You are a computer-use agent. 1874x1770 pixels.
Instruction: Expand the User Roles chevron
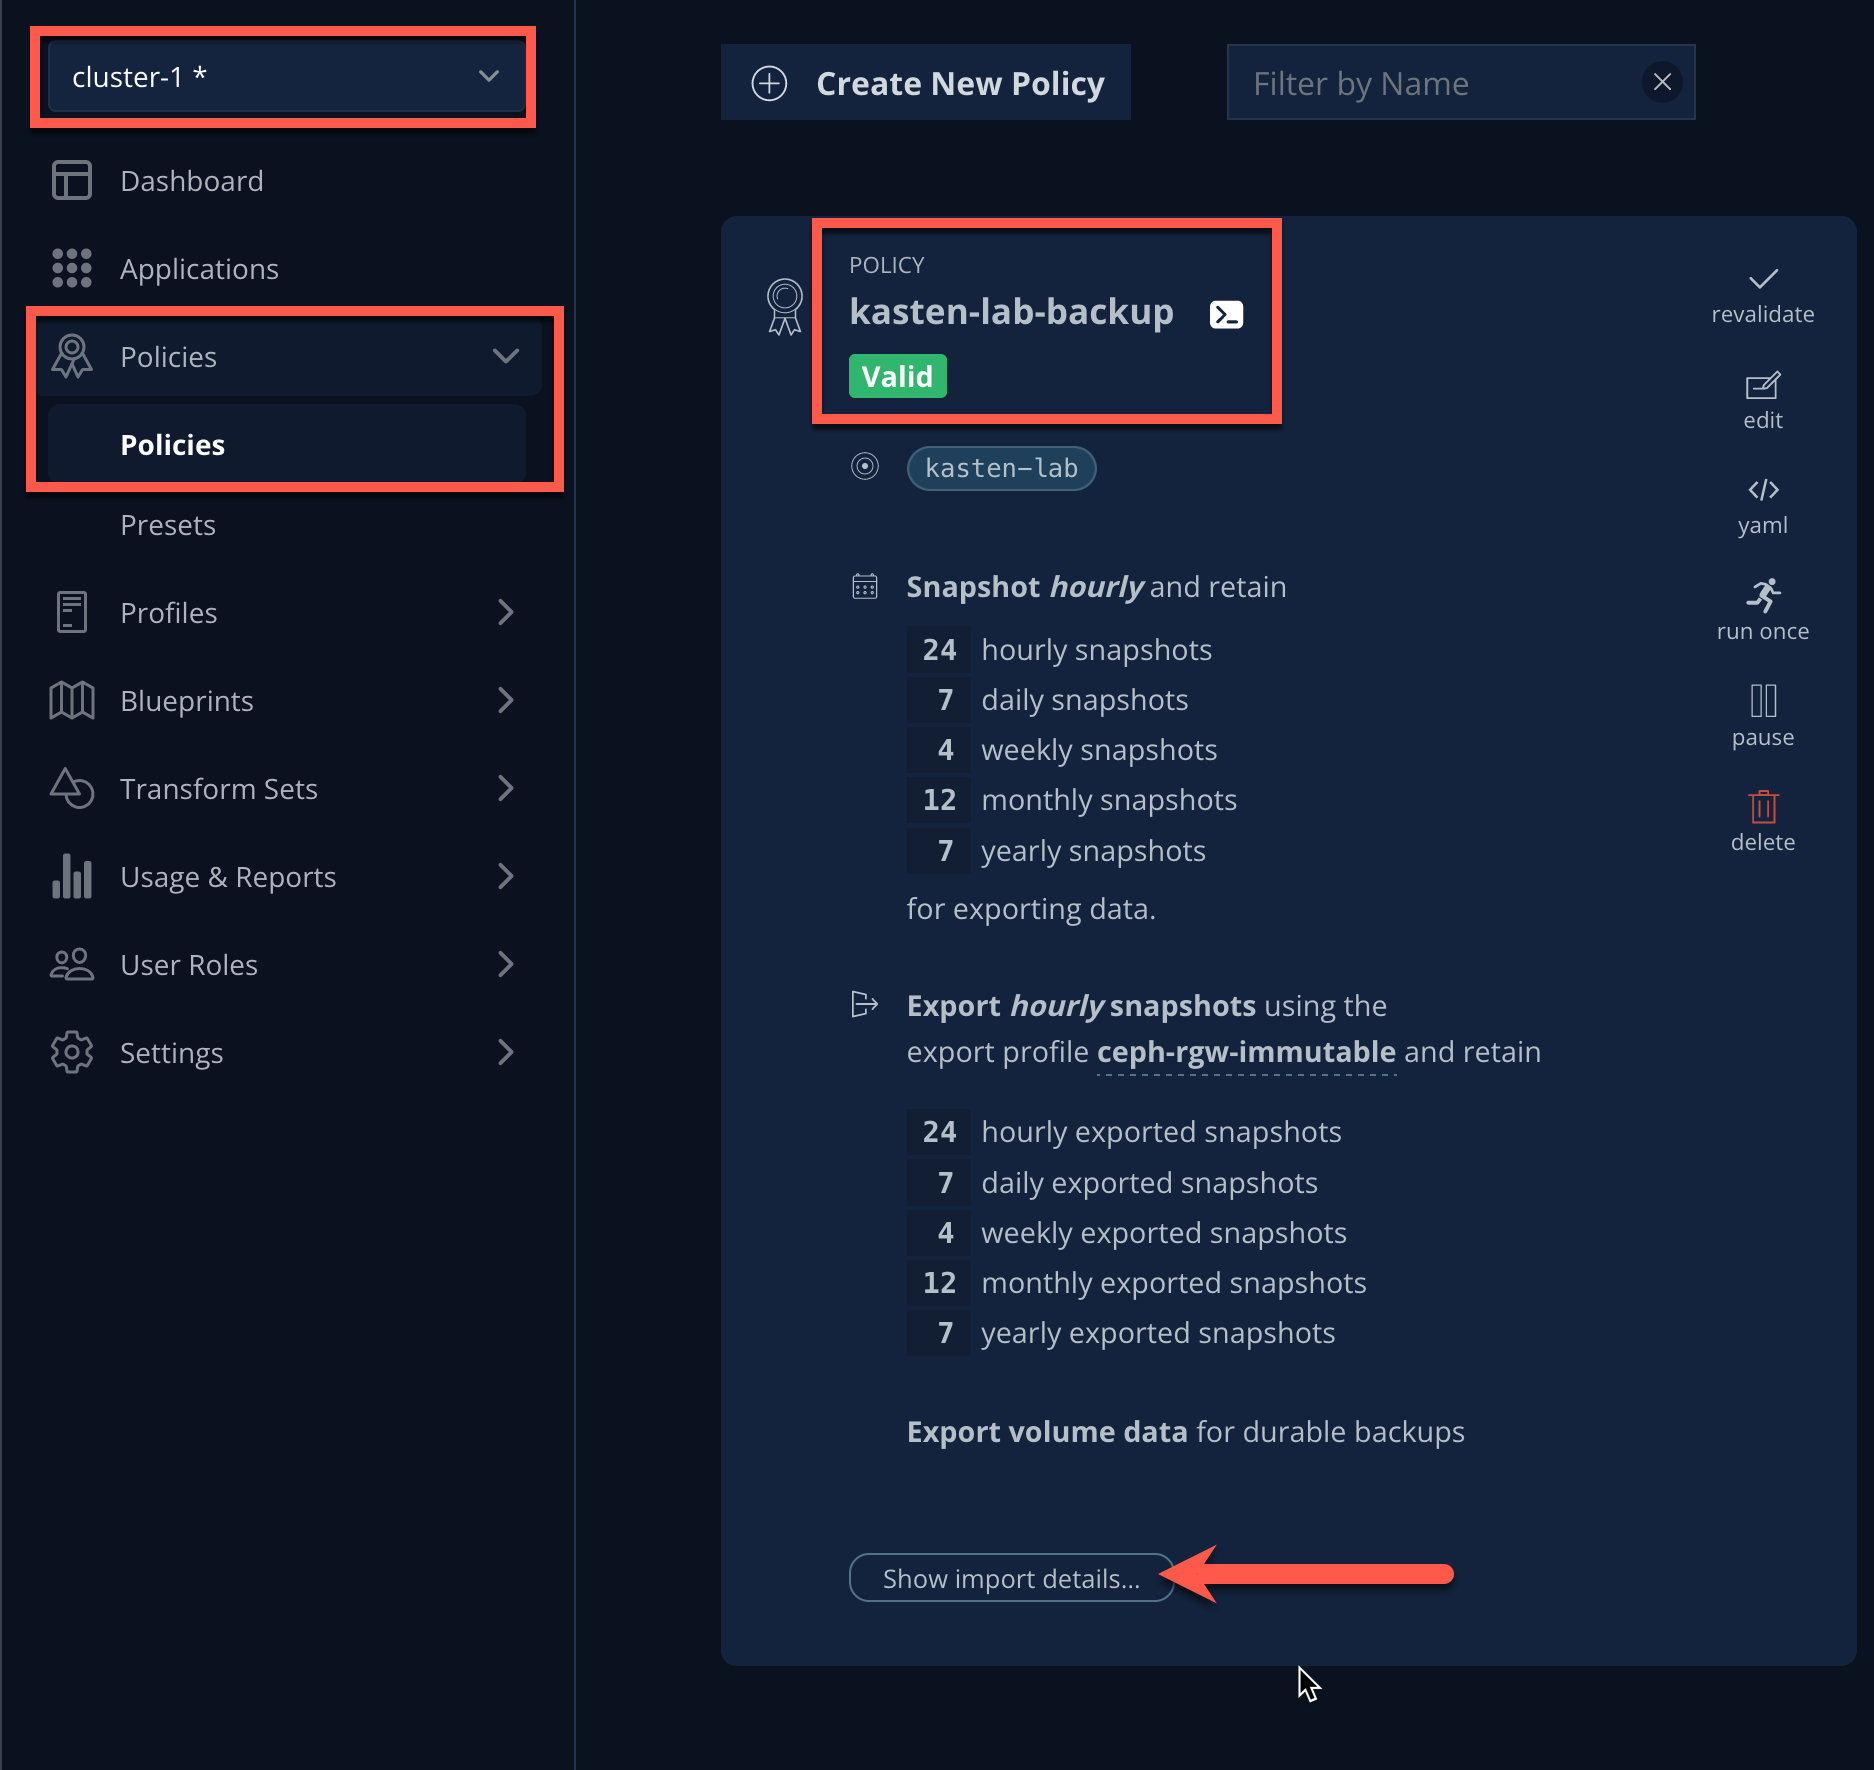(x=506, y=964)
